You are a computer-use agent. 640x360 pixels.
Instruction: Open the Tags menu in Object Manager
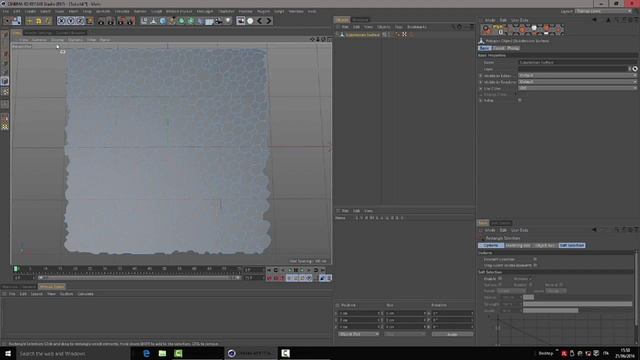pyautogui.click(x=398, y=27)
